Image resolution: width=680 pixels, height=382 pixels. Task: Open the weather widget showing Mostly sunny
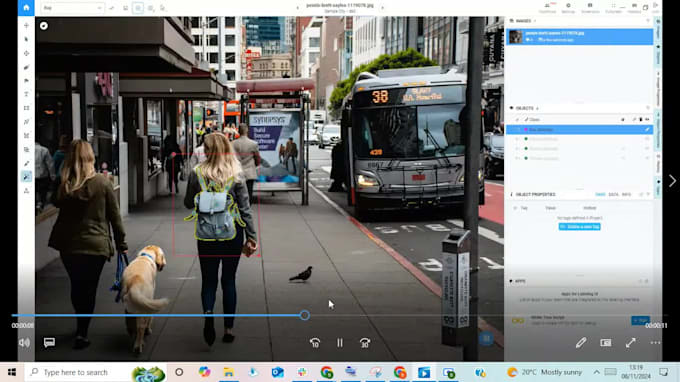(545, 372)
